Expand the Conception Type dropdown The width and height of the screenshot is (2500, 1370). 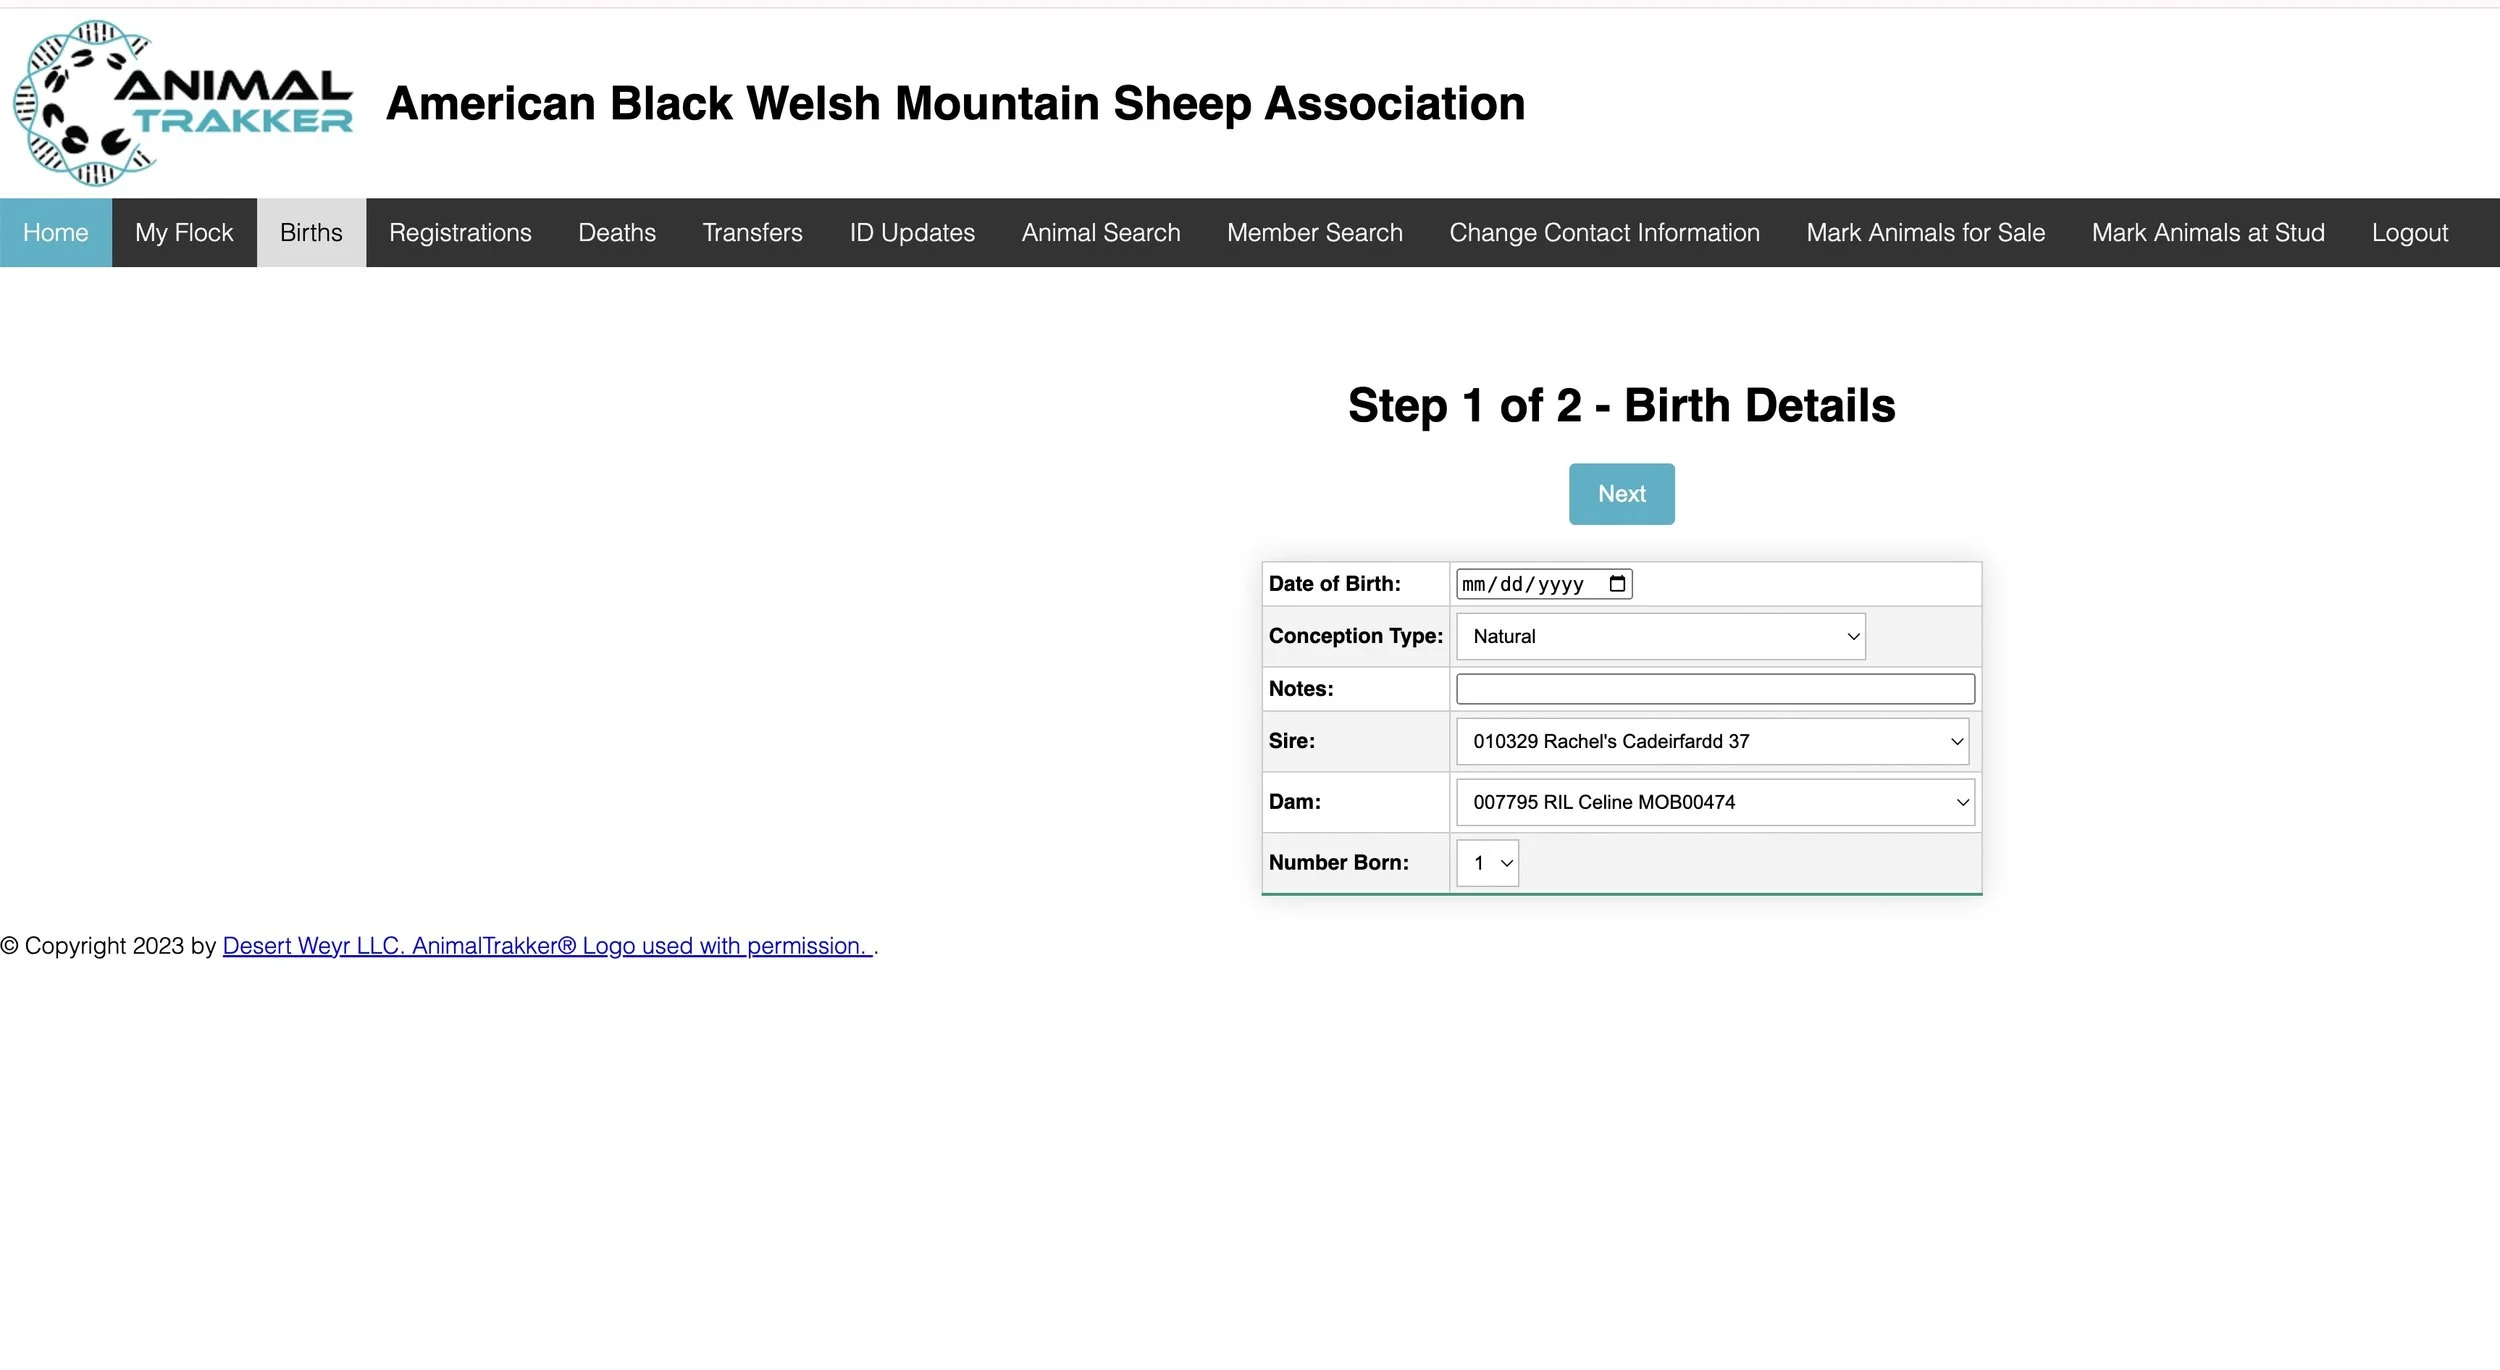tap(1660, 637)
